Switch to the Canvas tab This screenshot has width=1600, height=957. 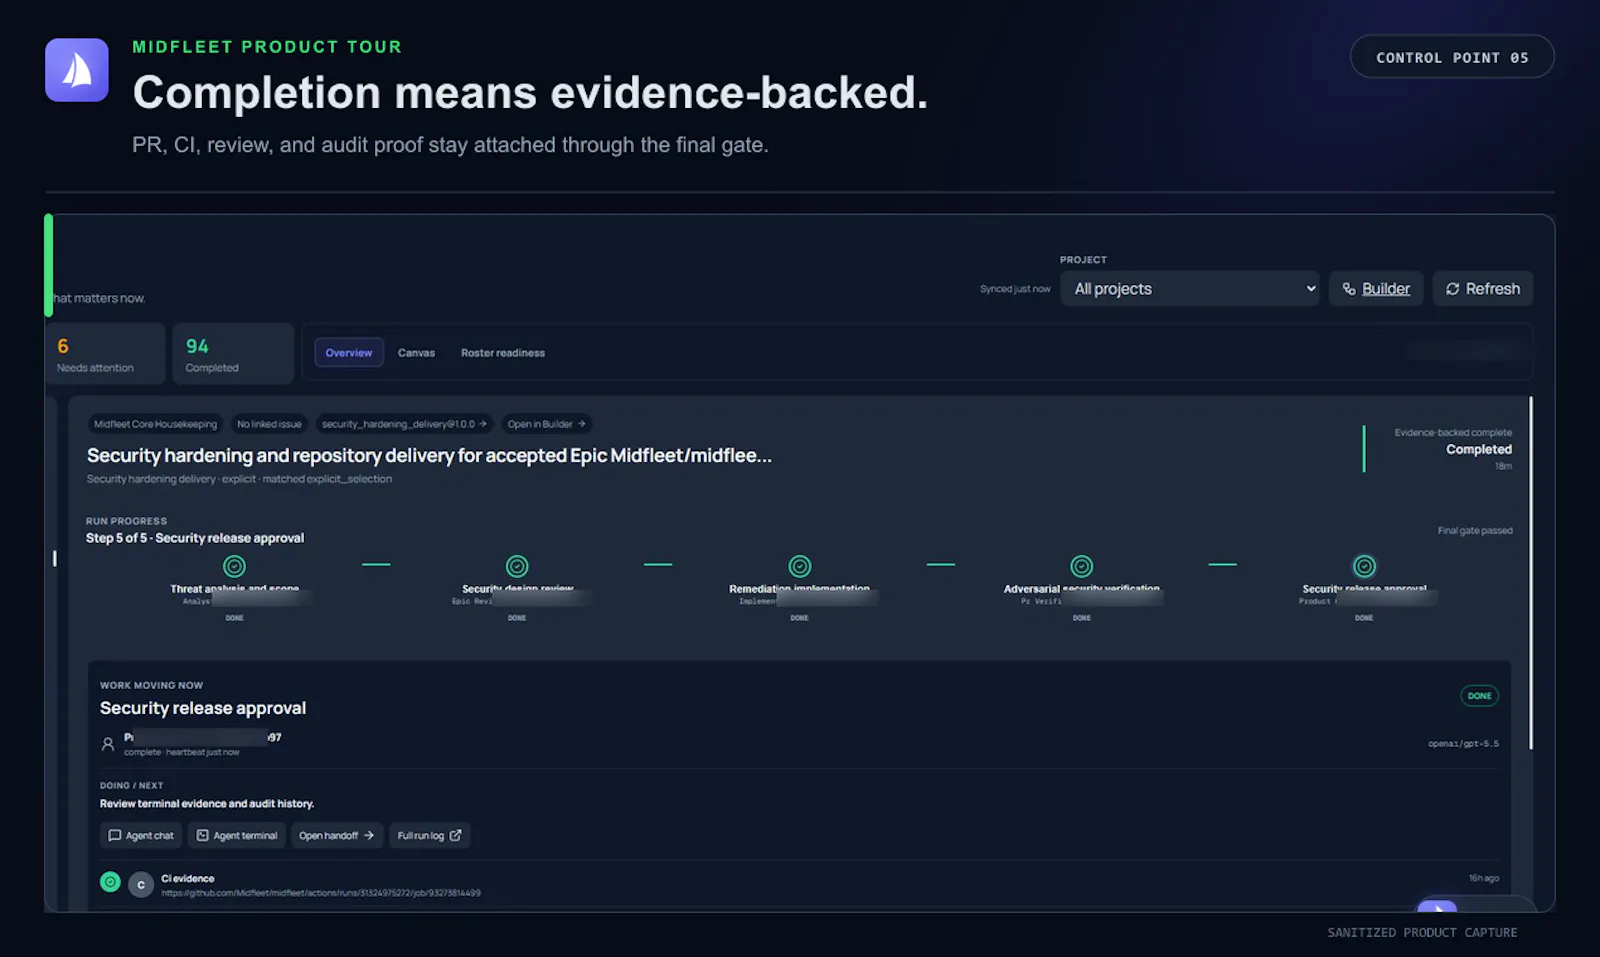point(416,353)
